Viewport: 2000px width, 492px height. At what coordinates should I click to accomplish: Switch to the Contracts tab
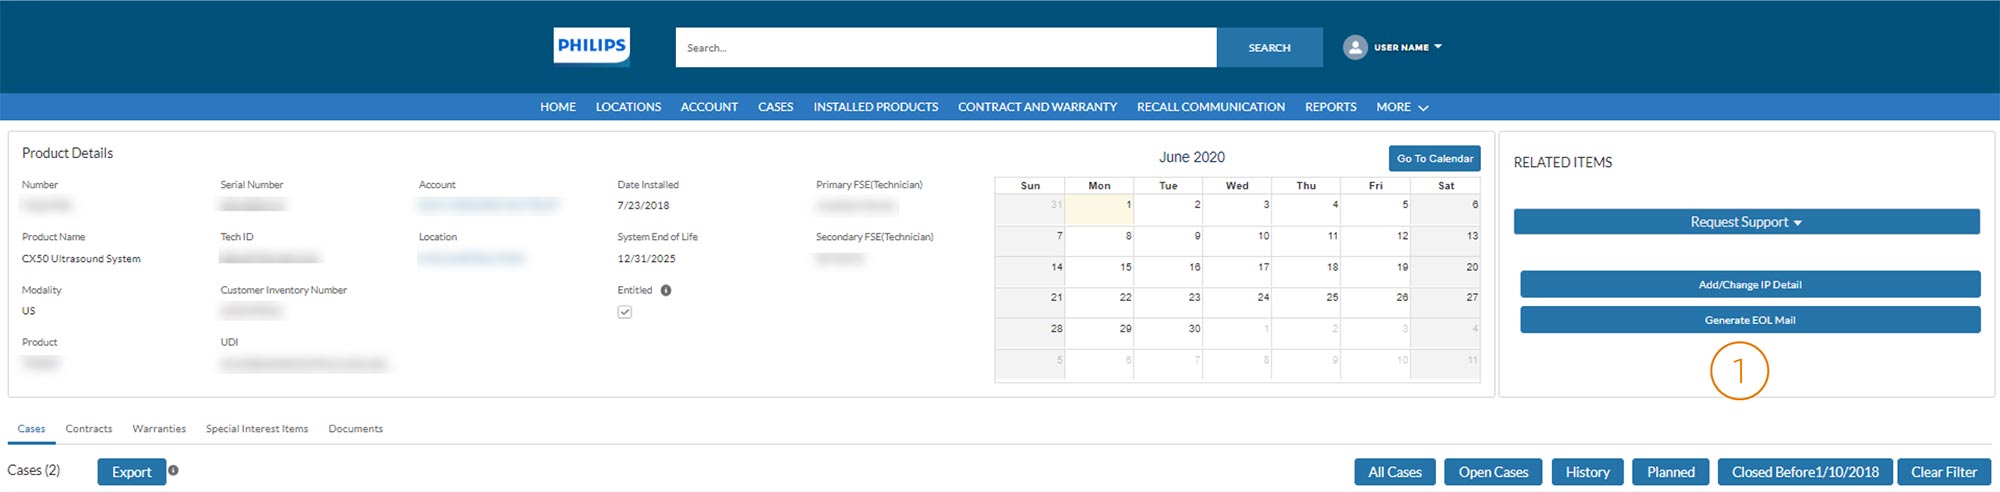(x=89, y=429)
